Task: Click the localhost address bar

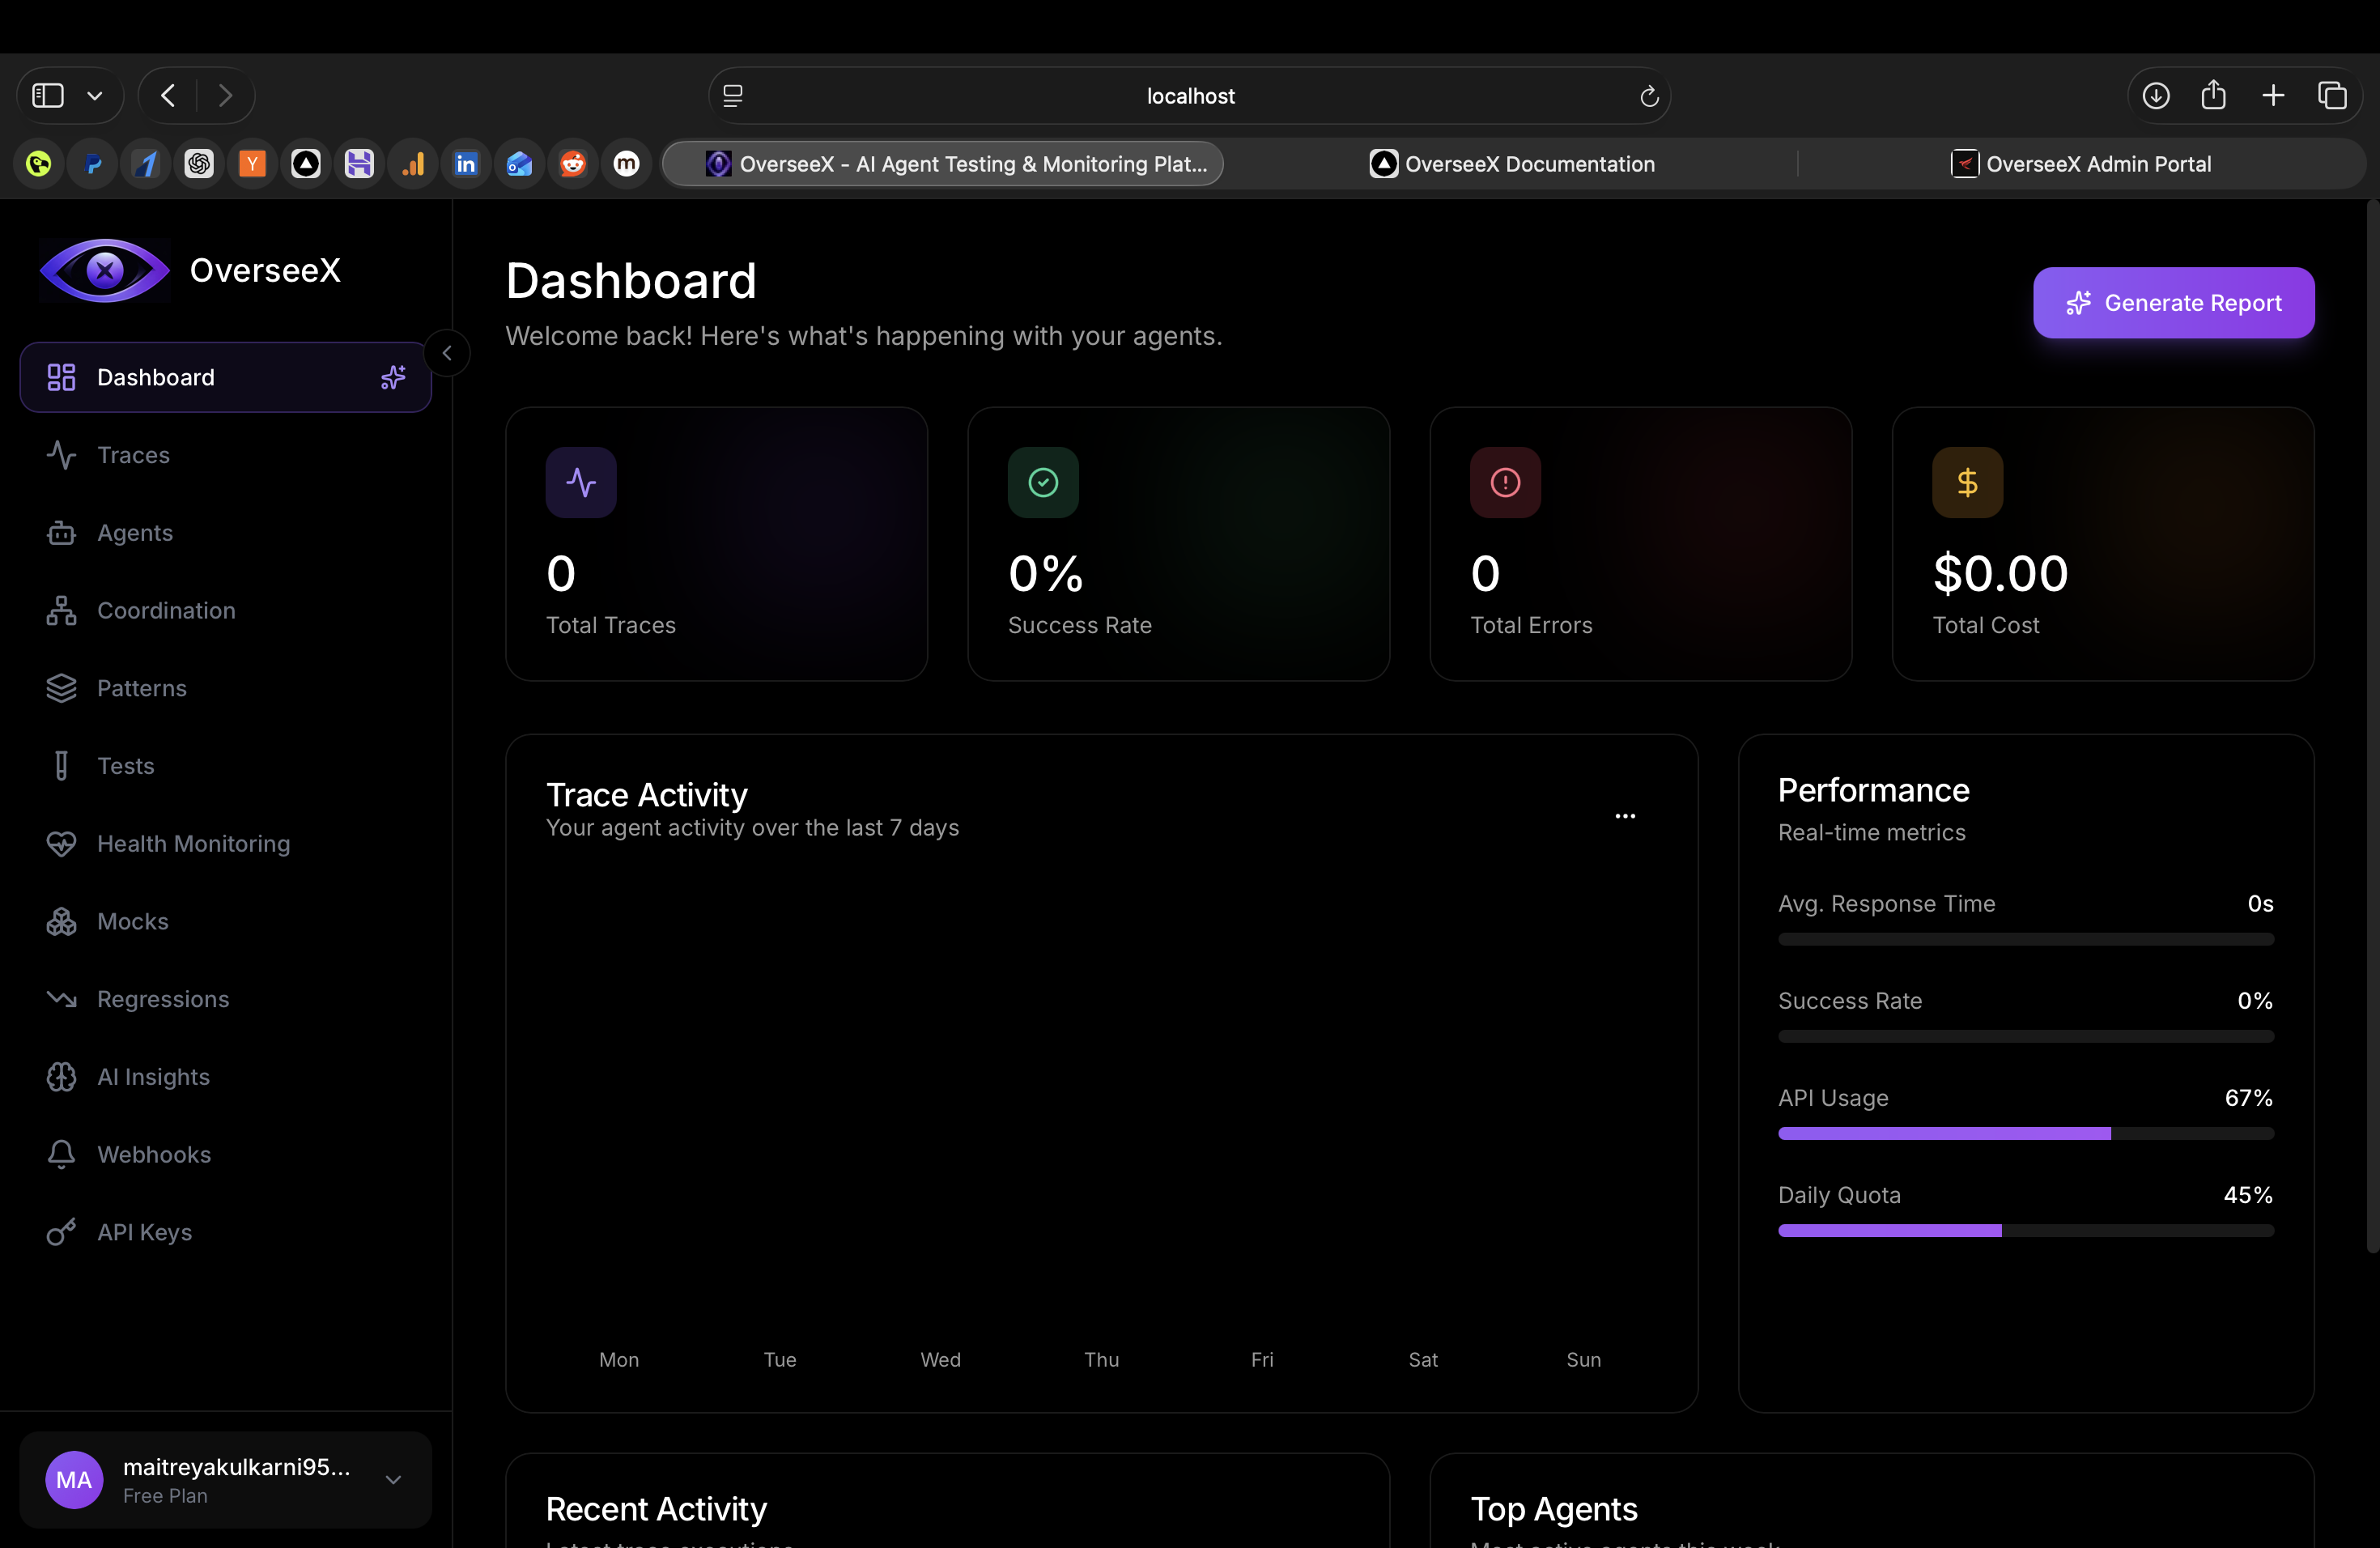Action: [1189, 95]
